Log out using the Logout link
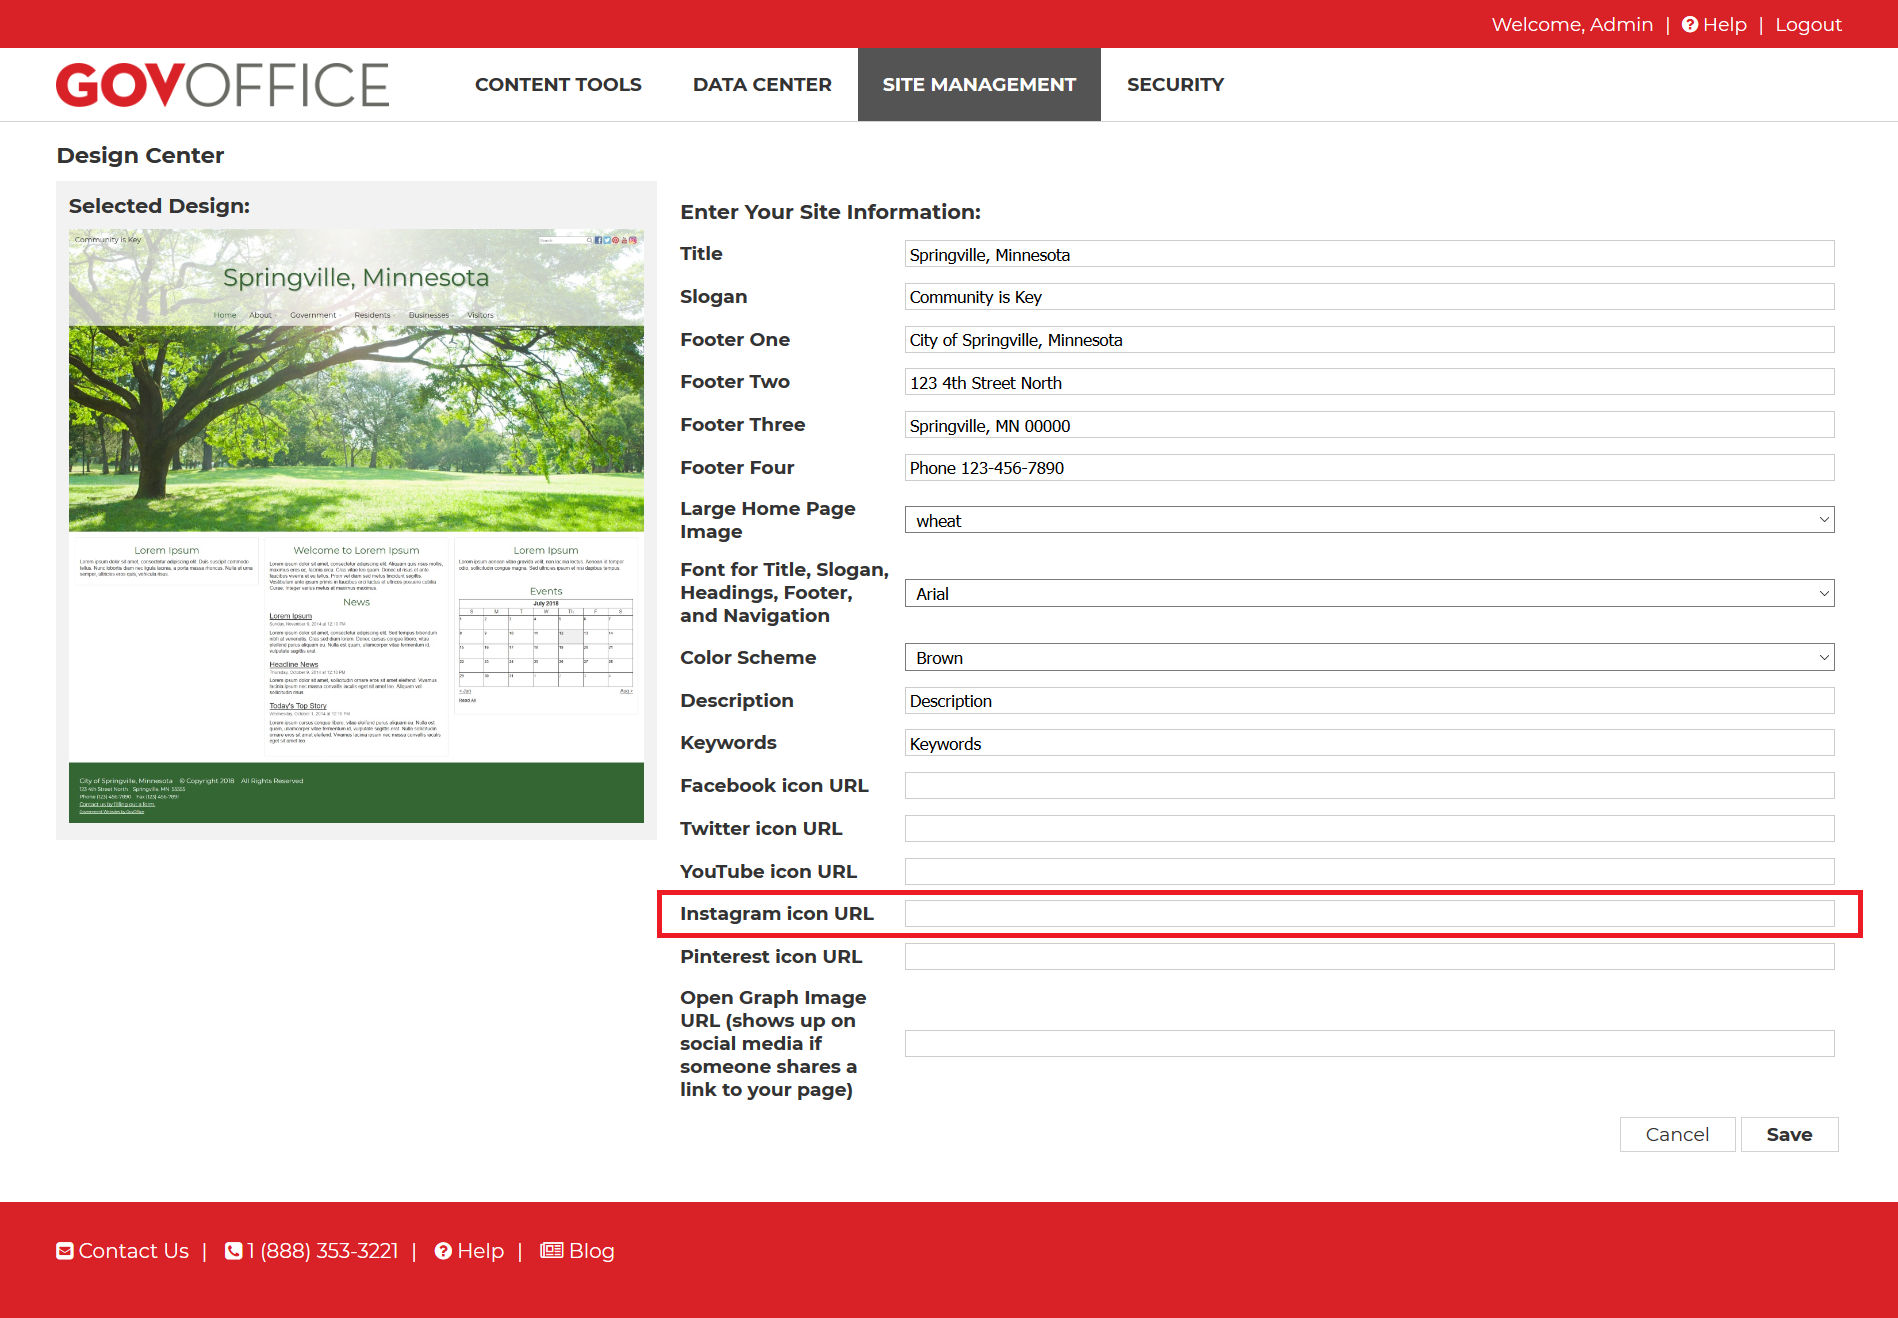The width and height of the screenshot is (1898, 1318). 1808,25
